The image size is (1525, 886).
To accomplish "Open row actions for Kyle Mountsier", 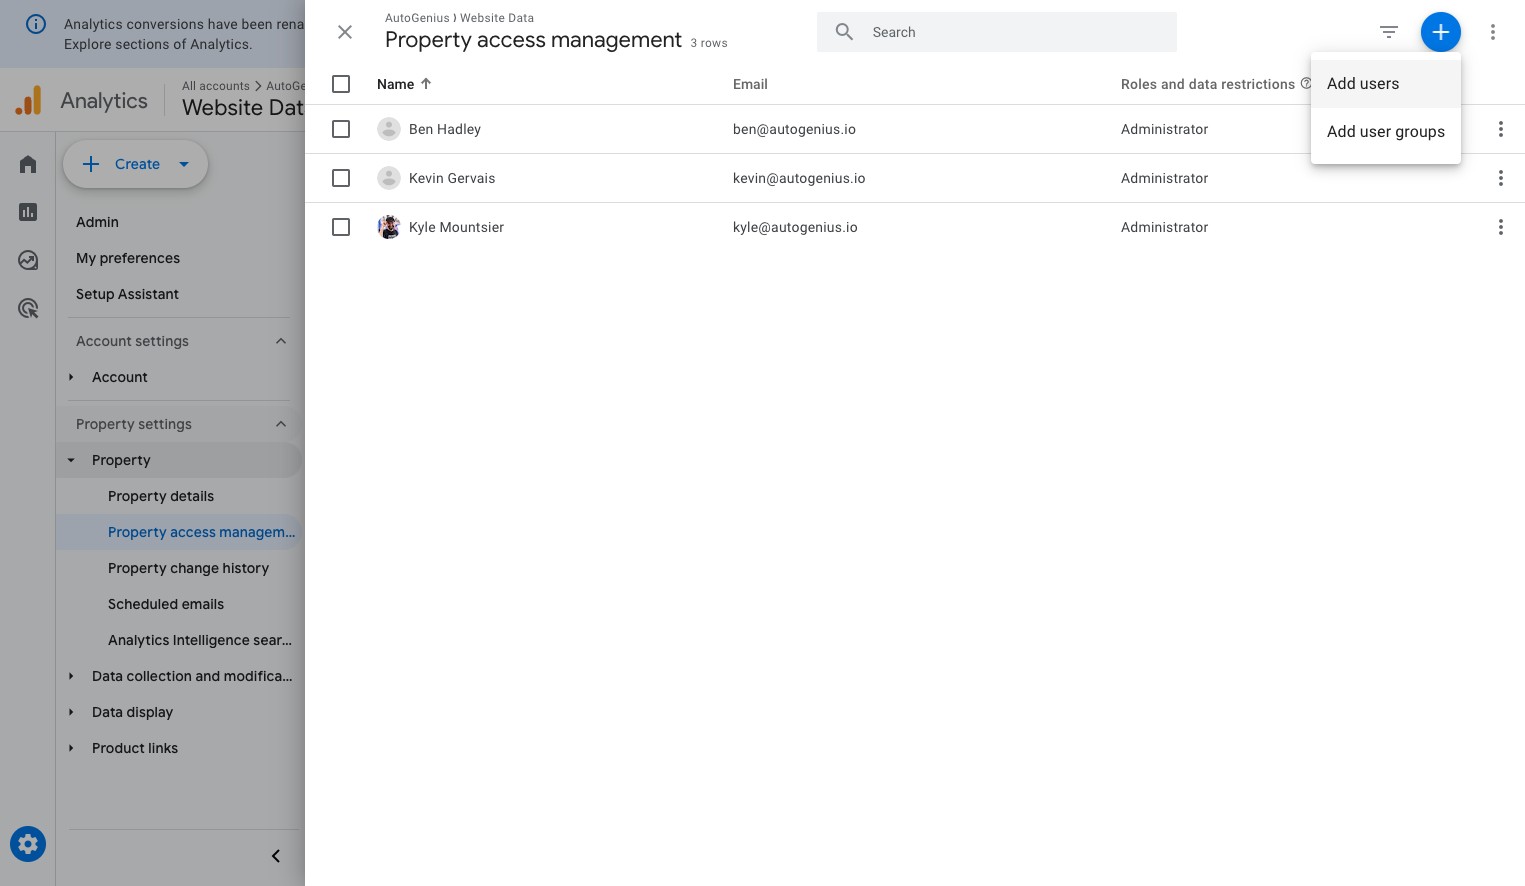I will [x=1501, y=227].
